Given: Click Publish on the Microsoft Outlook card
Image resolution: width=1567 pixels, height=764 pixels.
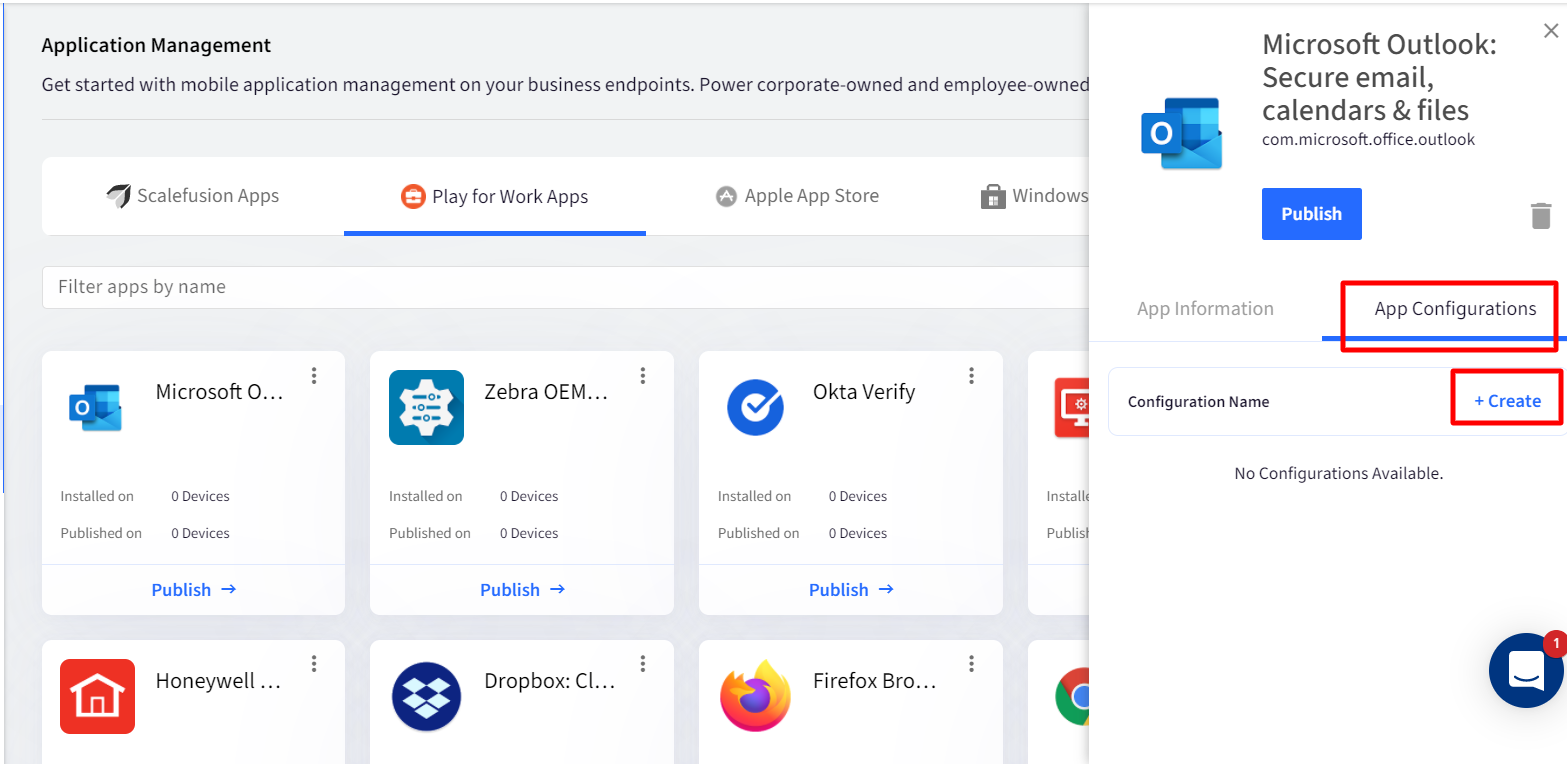Looking at the screenshot, I should click(x=193, y=590).
